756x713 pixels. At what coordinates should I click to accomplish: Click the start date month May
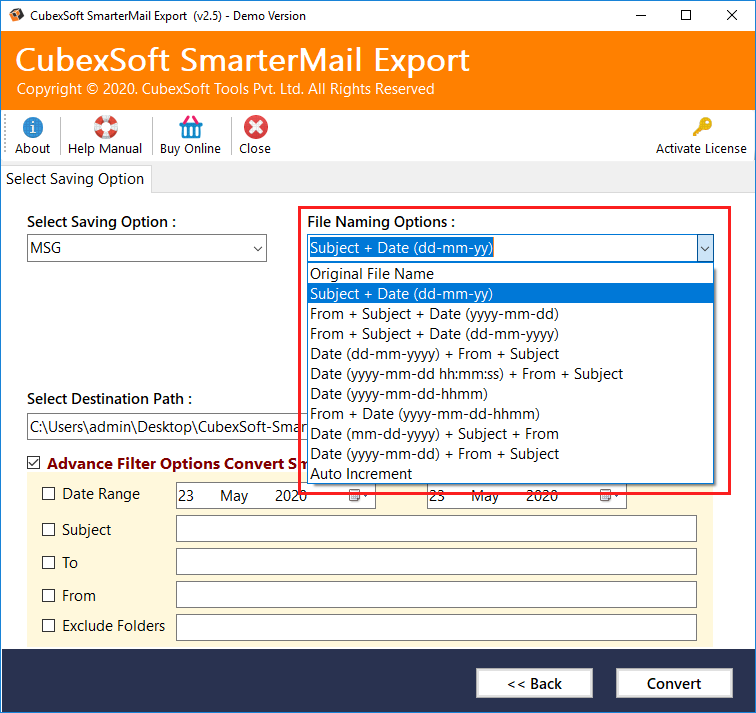tap(234, 496)
